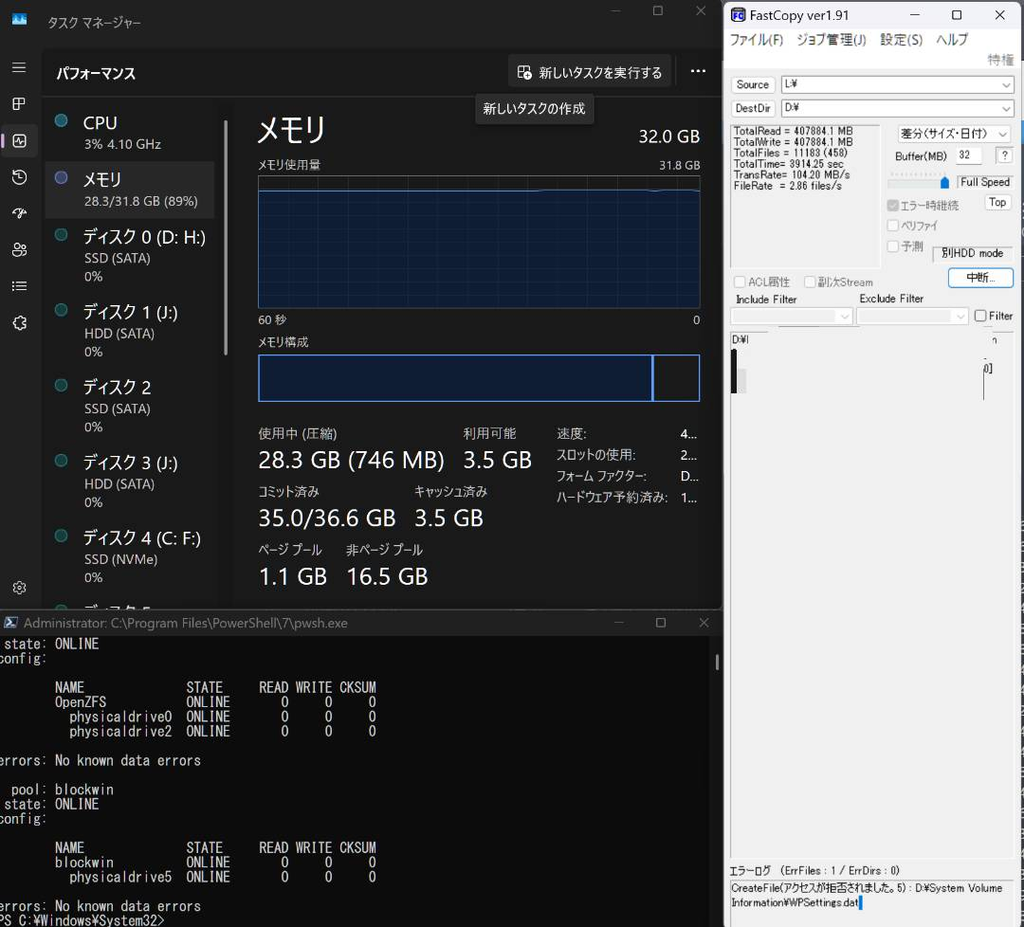The width and height of the screenshot is (1024, 927).
Task: Click the 中断 cancel button
Action: click(x=980, y=278)
